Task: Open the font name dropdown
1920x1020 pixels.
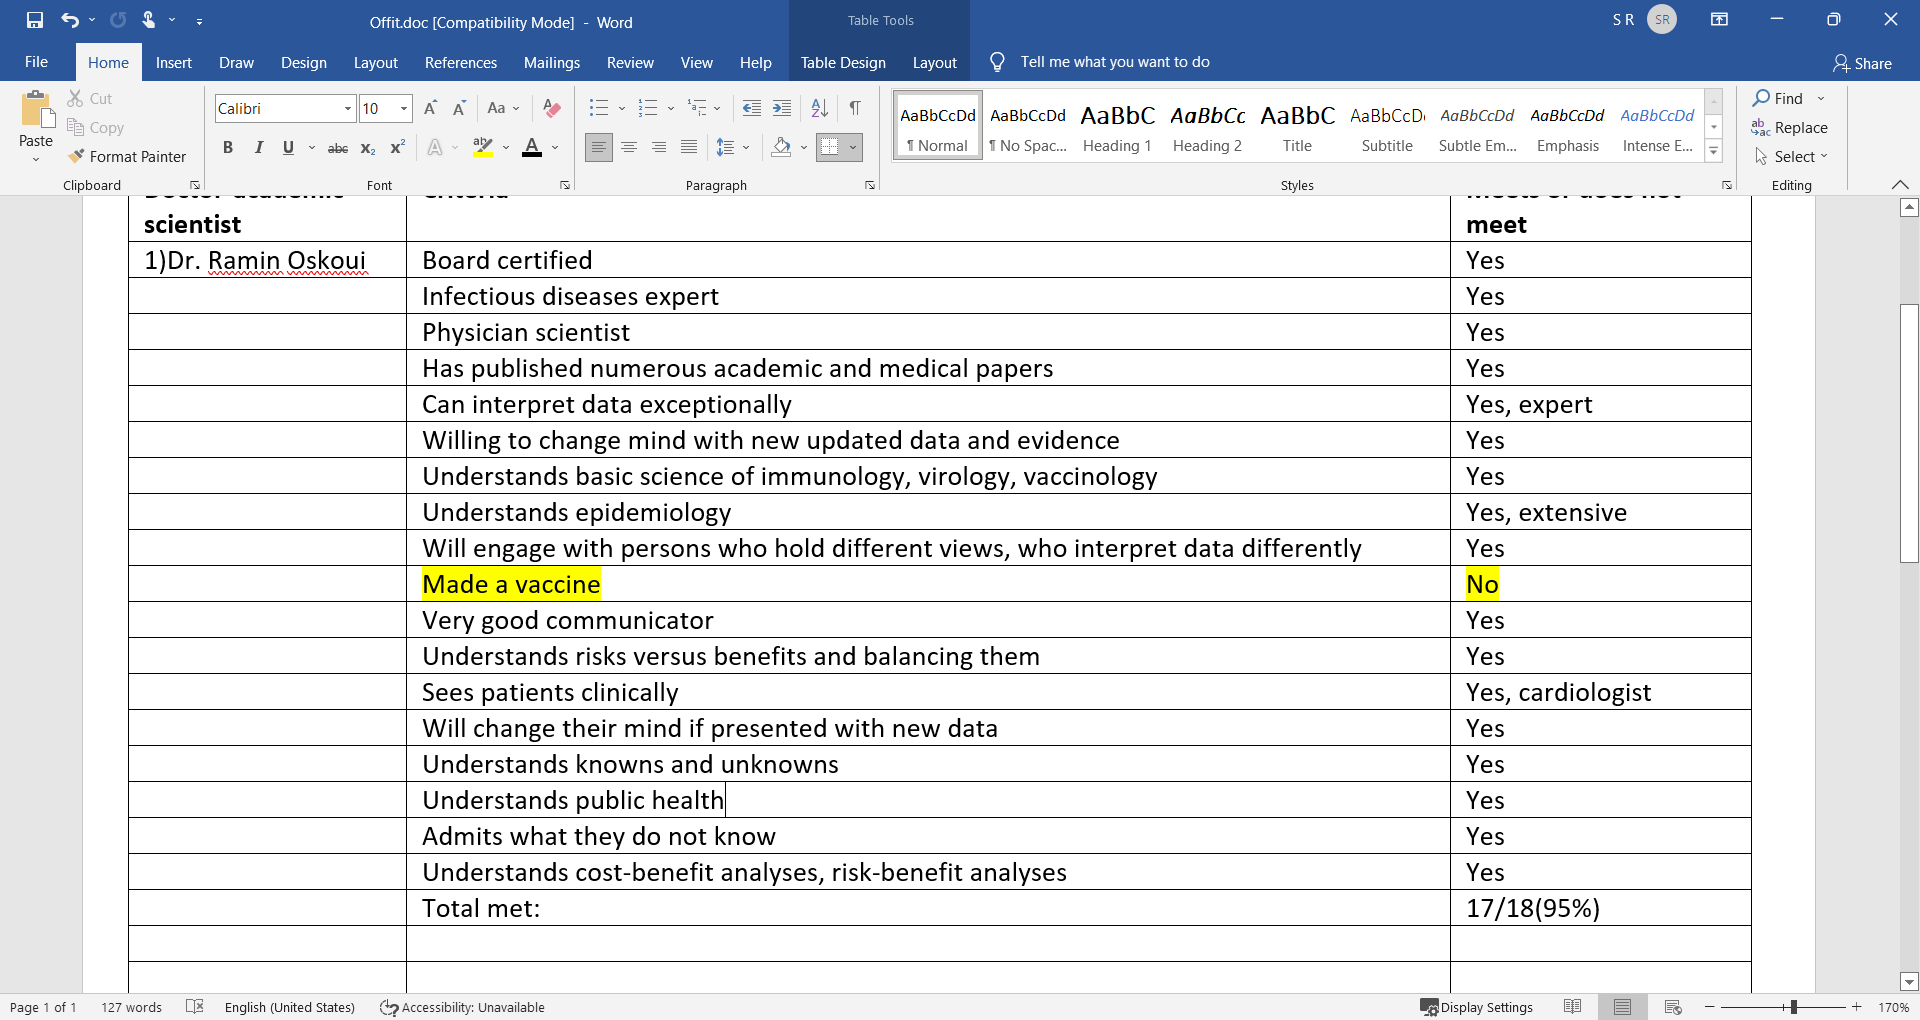Action: [x=348, y=108]
